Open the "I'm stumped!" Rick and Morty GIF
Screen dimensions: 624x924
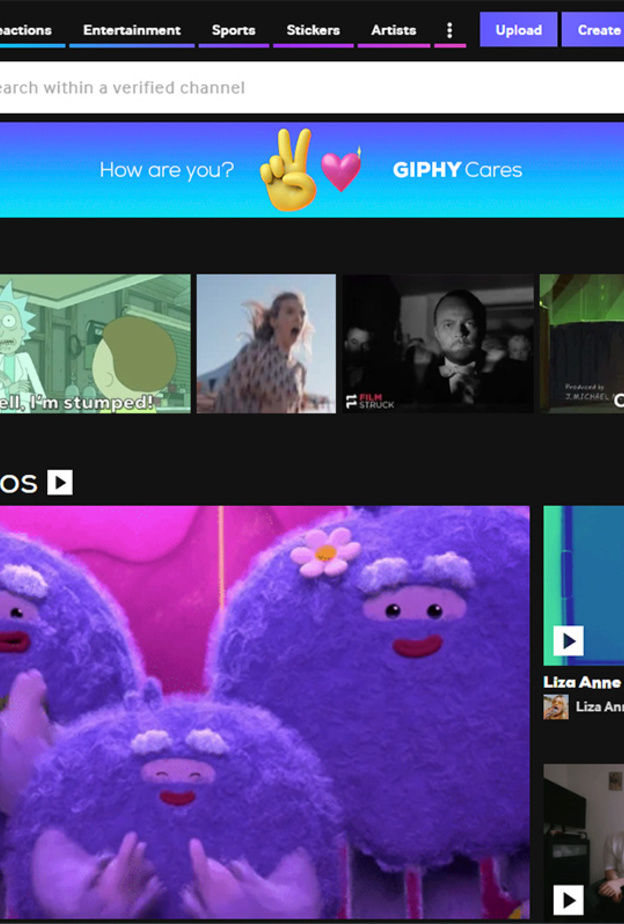click(x=95, y=344)
